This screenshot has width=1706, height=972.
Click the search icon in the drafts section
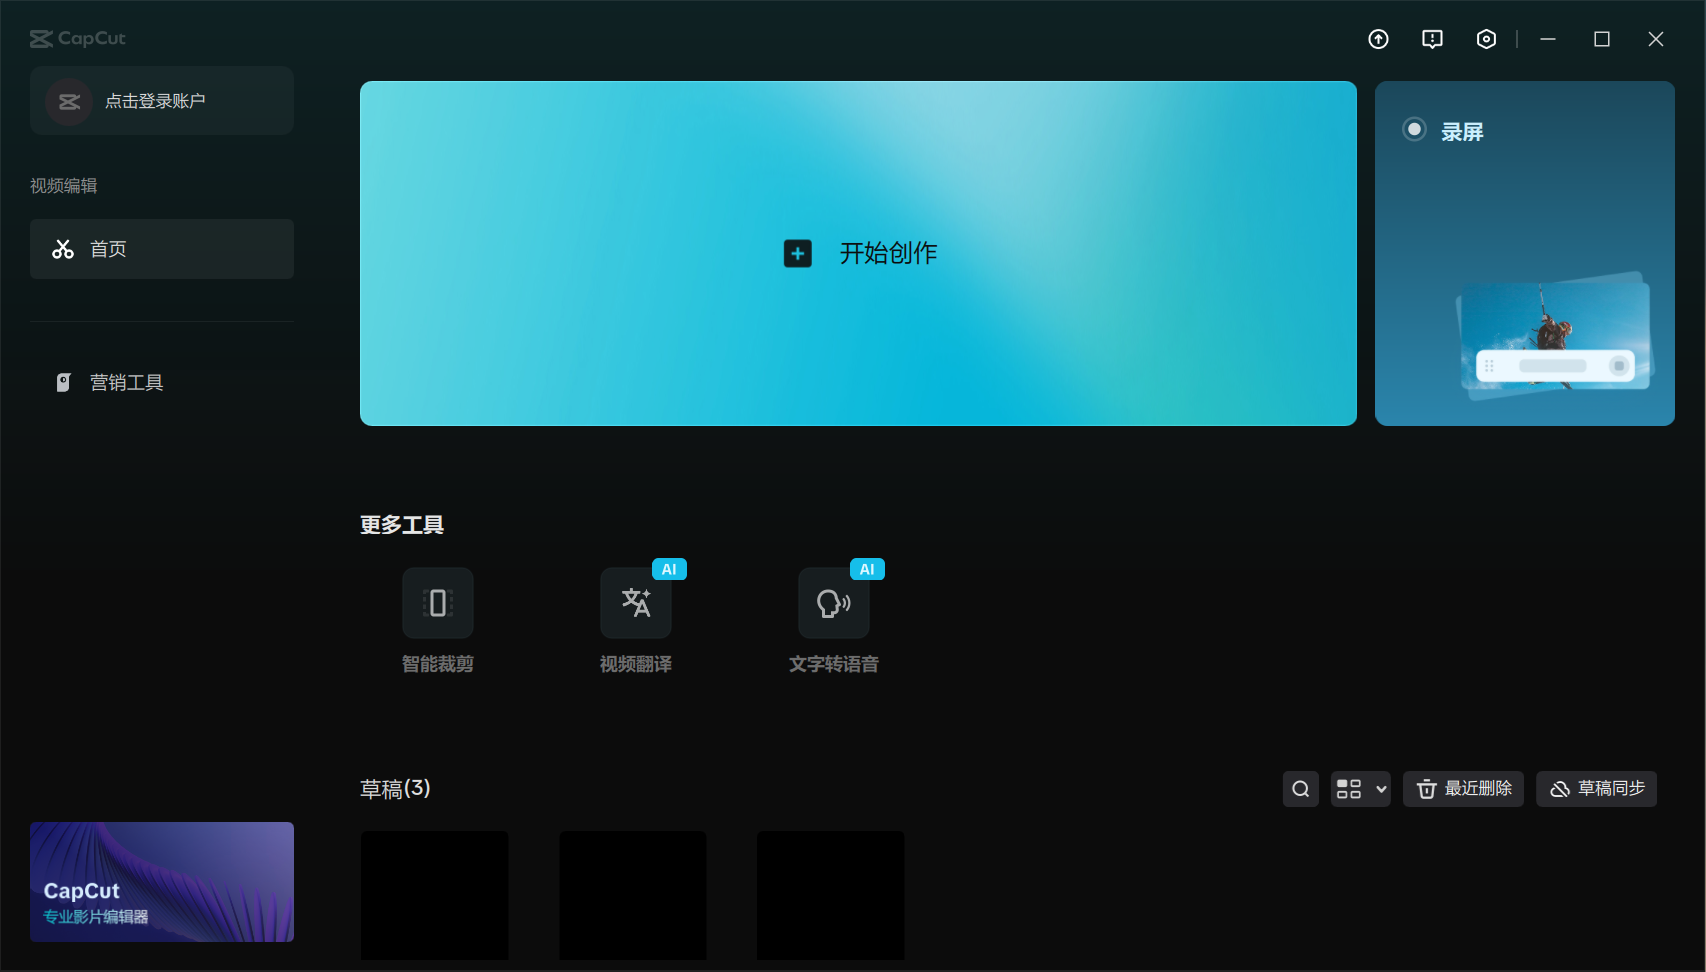1300,789
